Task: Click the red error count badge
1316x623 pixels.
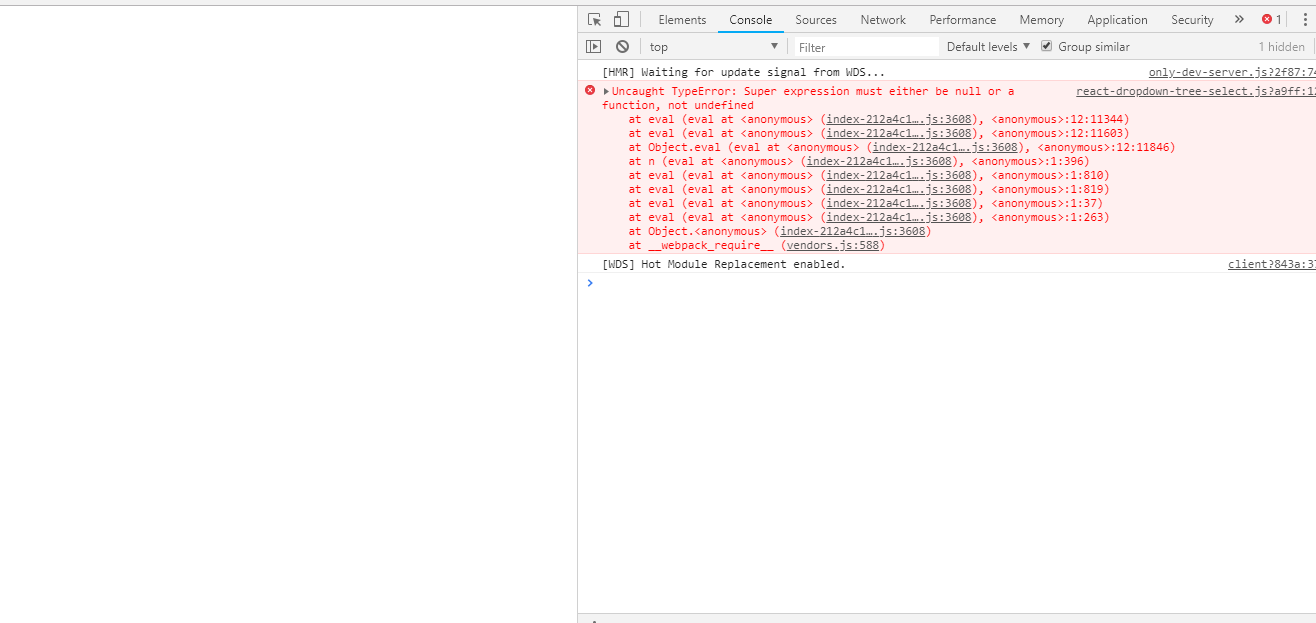Action: coord(1272,19)
